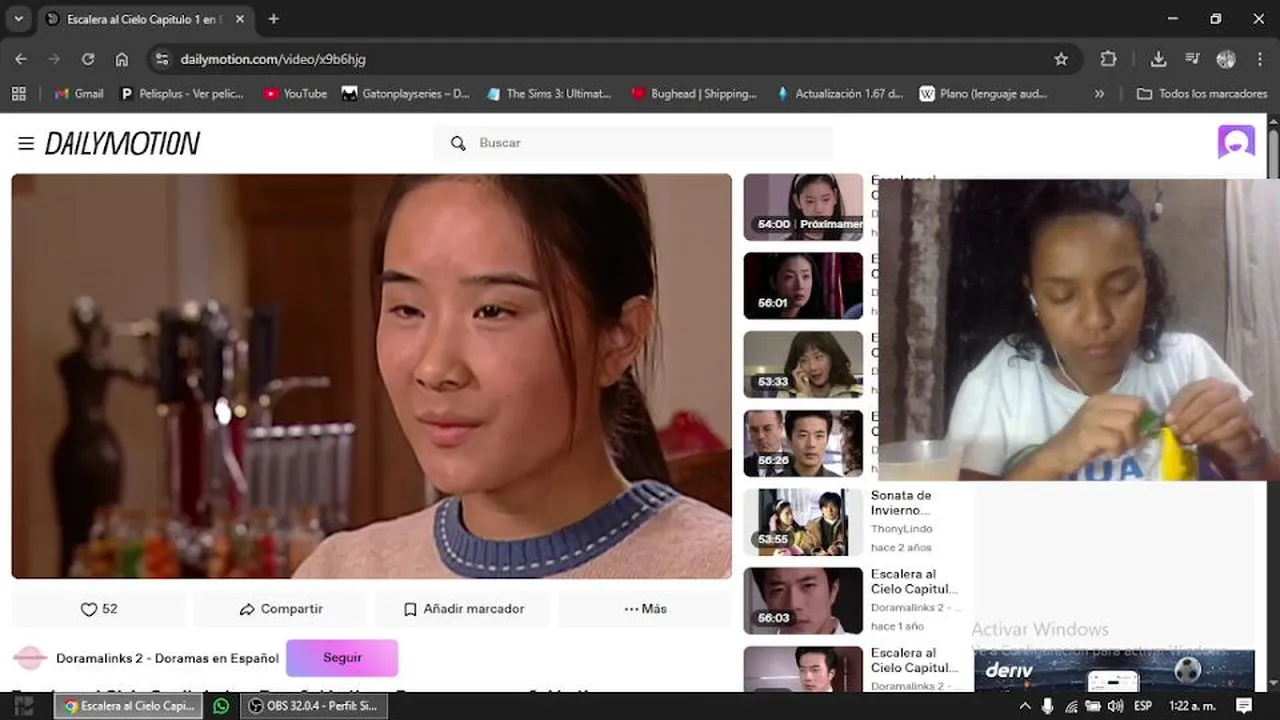Screen dimensions: 1280x720
Task: Open Escalera al Cielo title beside 56:03
Action: 914,582
